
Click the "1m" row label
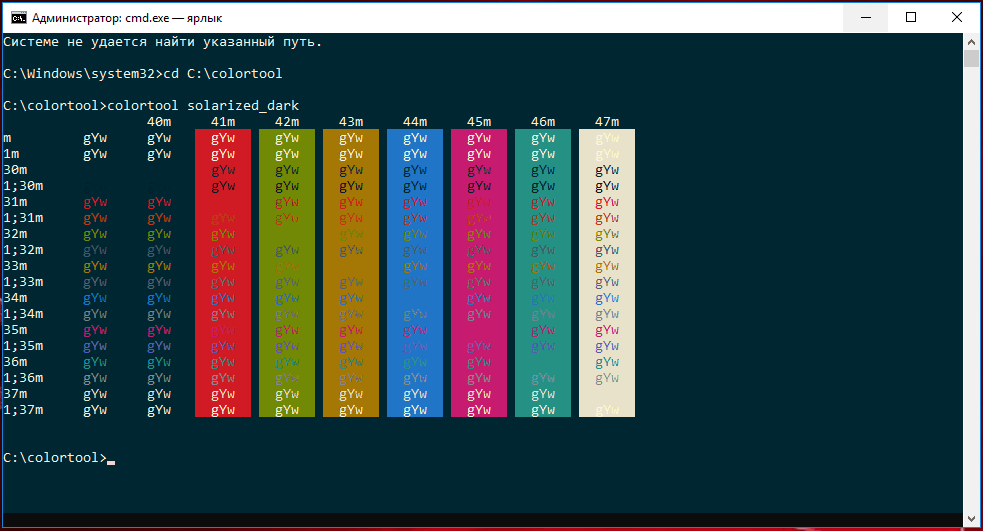click(11, 154)
